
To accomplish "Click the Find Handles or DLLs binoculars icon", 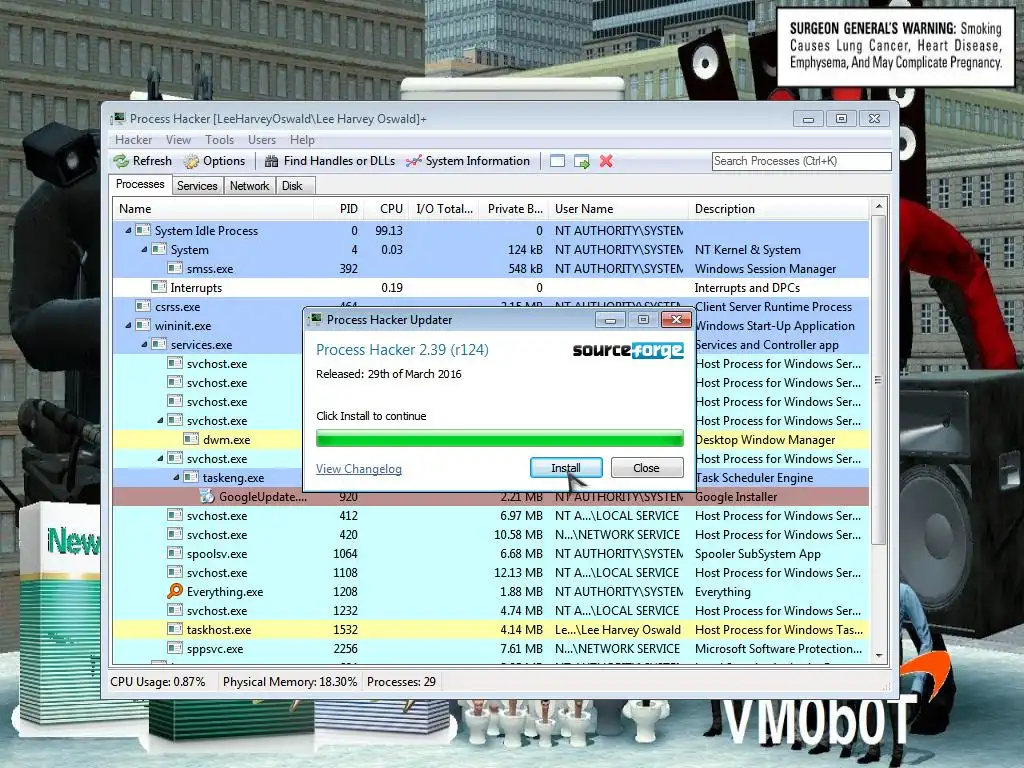I will [x=272, y=161].
